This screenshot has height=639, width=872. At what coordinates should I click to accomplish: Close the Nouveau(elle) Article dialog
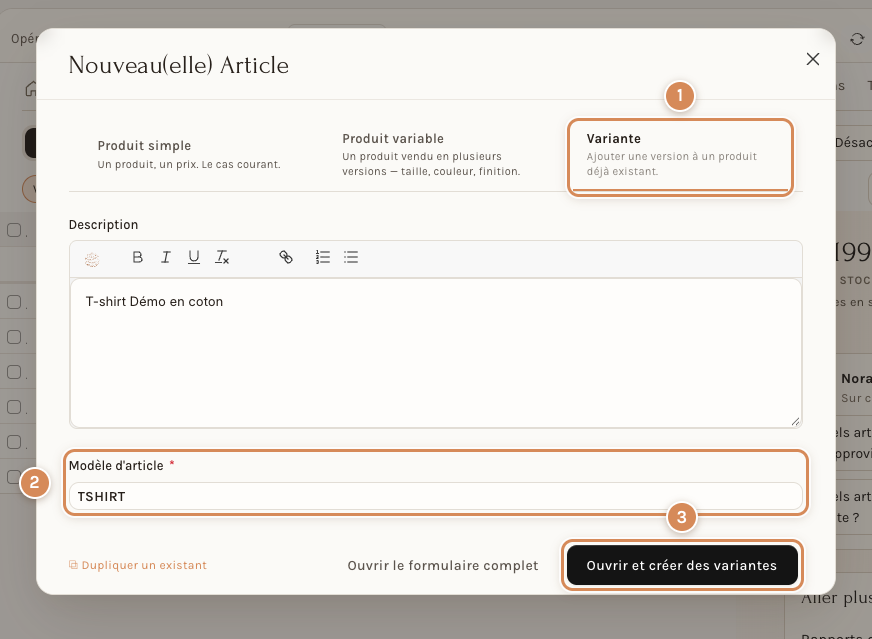812,59
